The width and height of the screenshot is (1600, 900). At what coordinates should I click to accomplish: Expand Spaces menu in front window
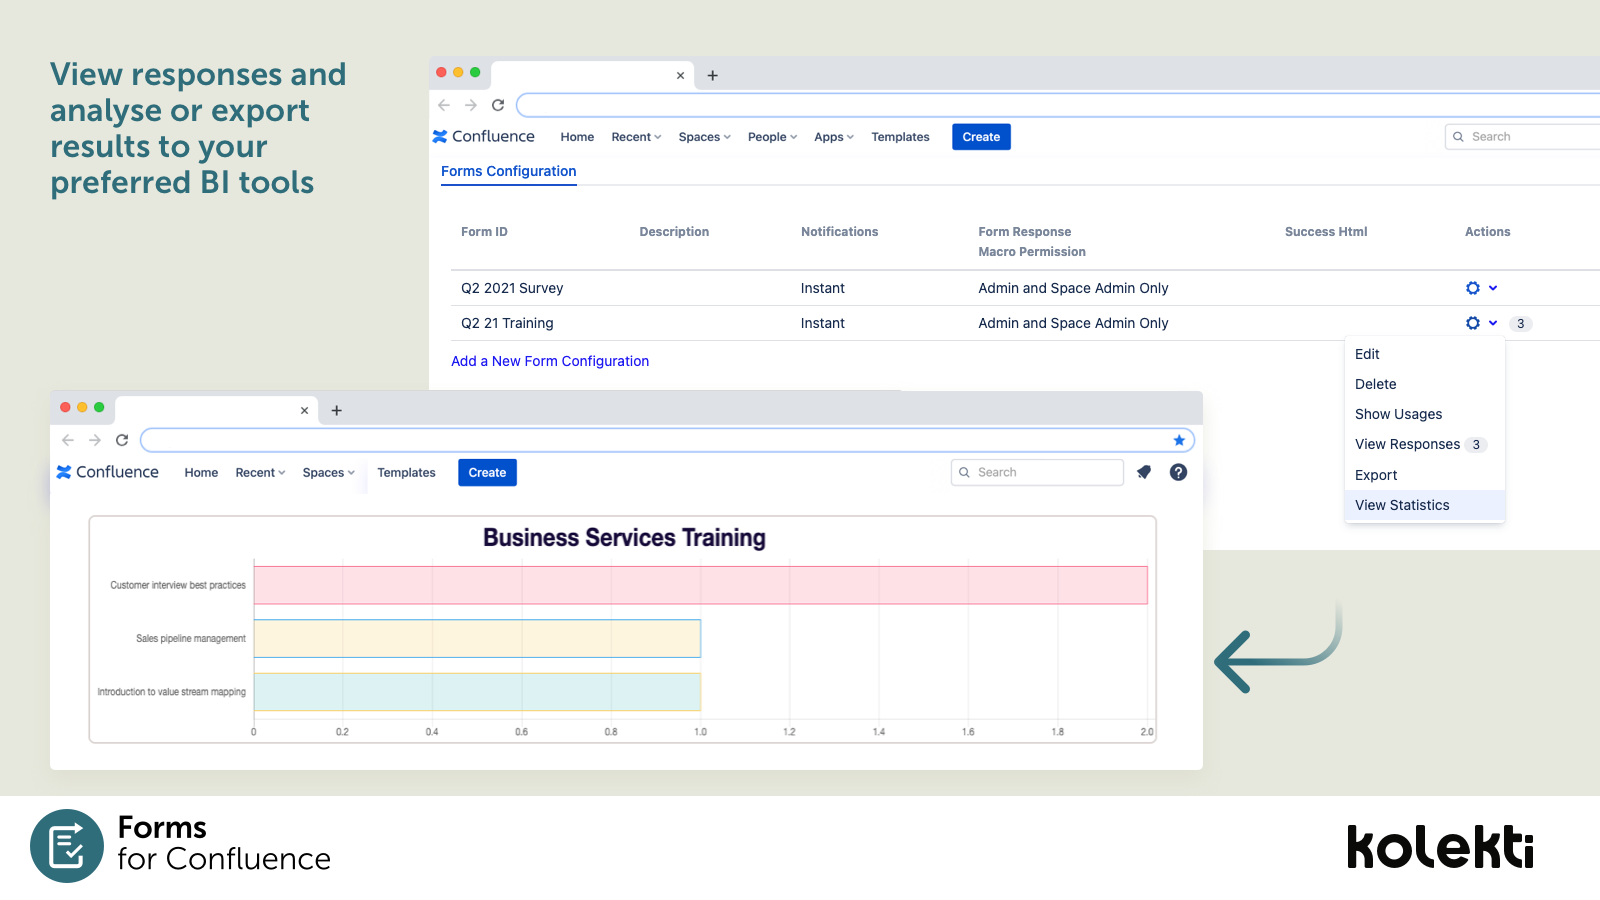329,473
